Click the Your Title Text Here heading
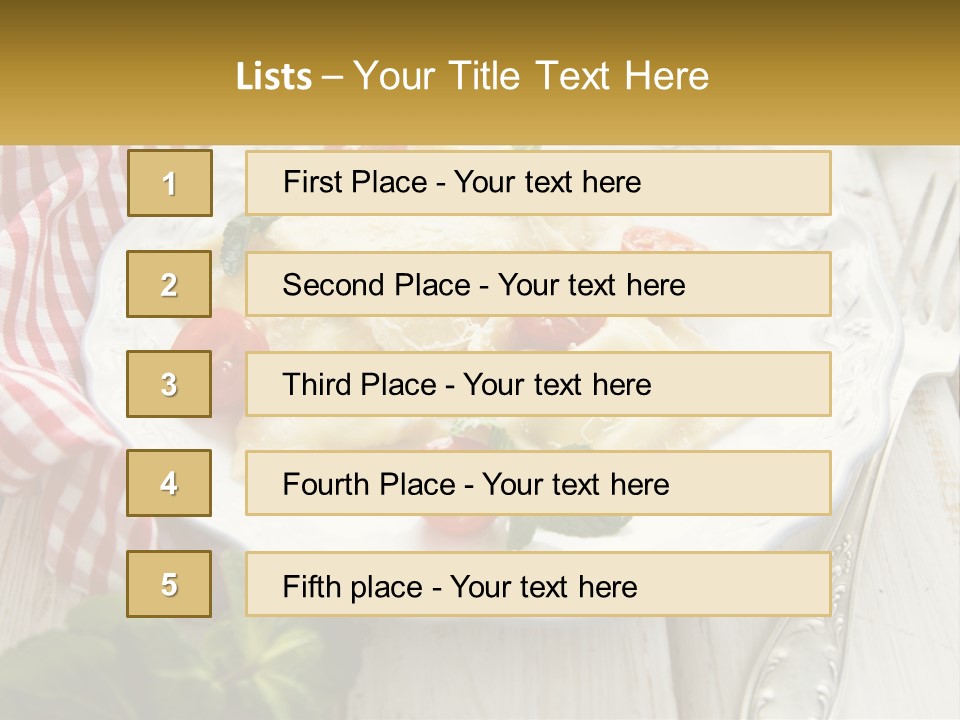960x720 pixels. tap(531, 76)
